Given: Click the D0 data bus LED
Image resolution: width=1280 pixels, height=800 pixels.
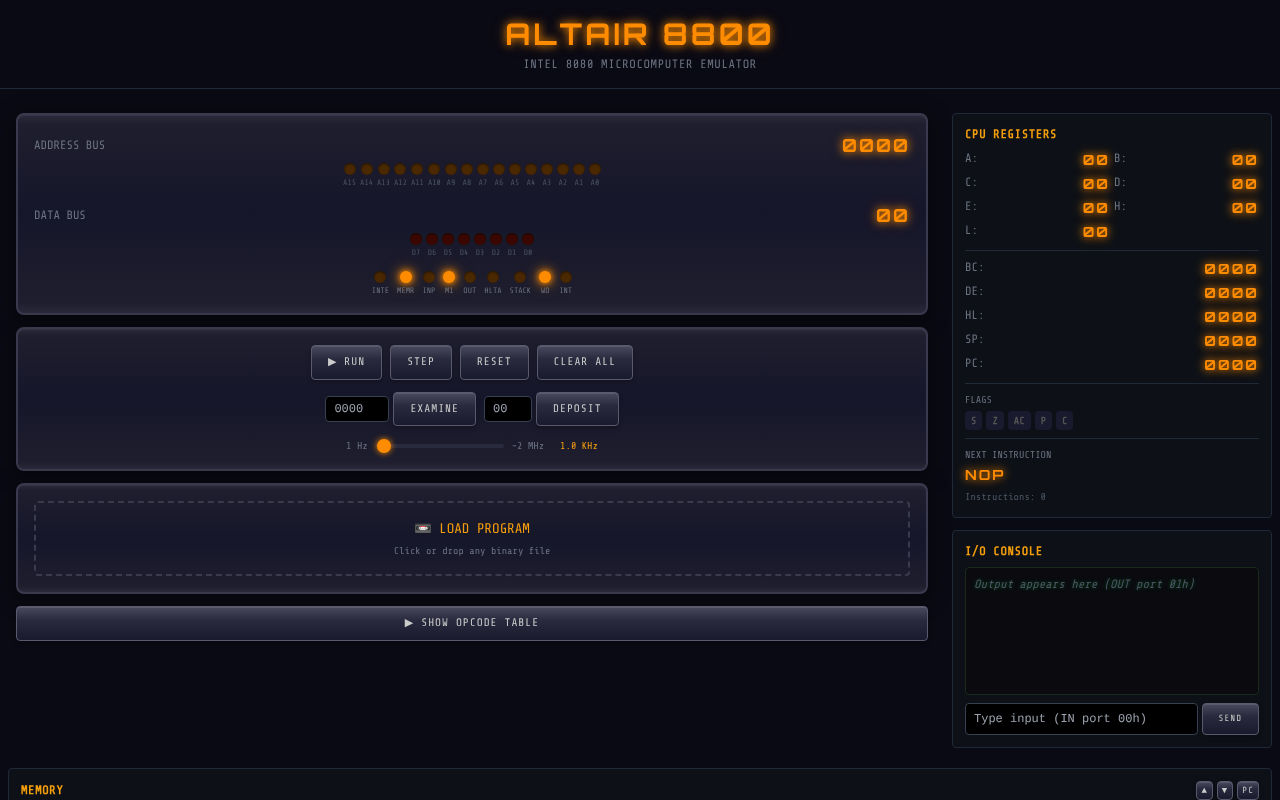Looking at the screenshot, I should click(528, 240).
